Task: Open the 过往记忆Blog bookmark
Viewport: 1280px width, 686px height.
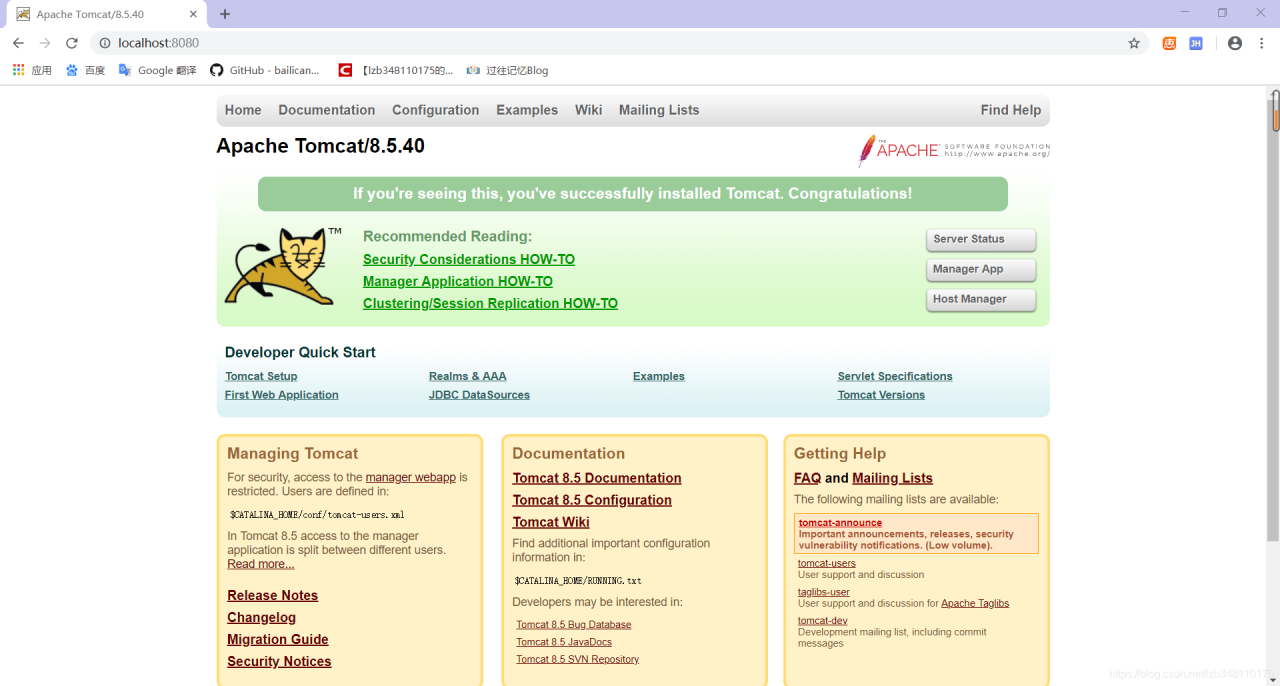Action: tap(507, 70)
